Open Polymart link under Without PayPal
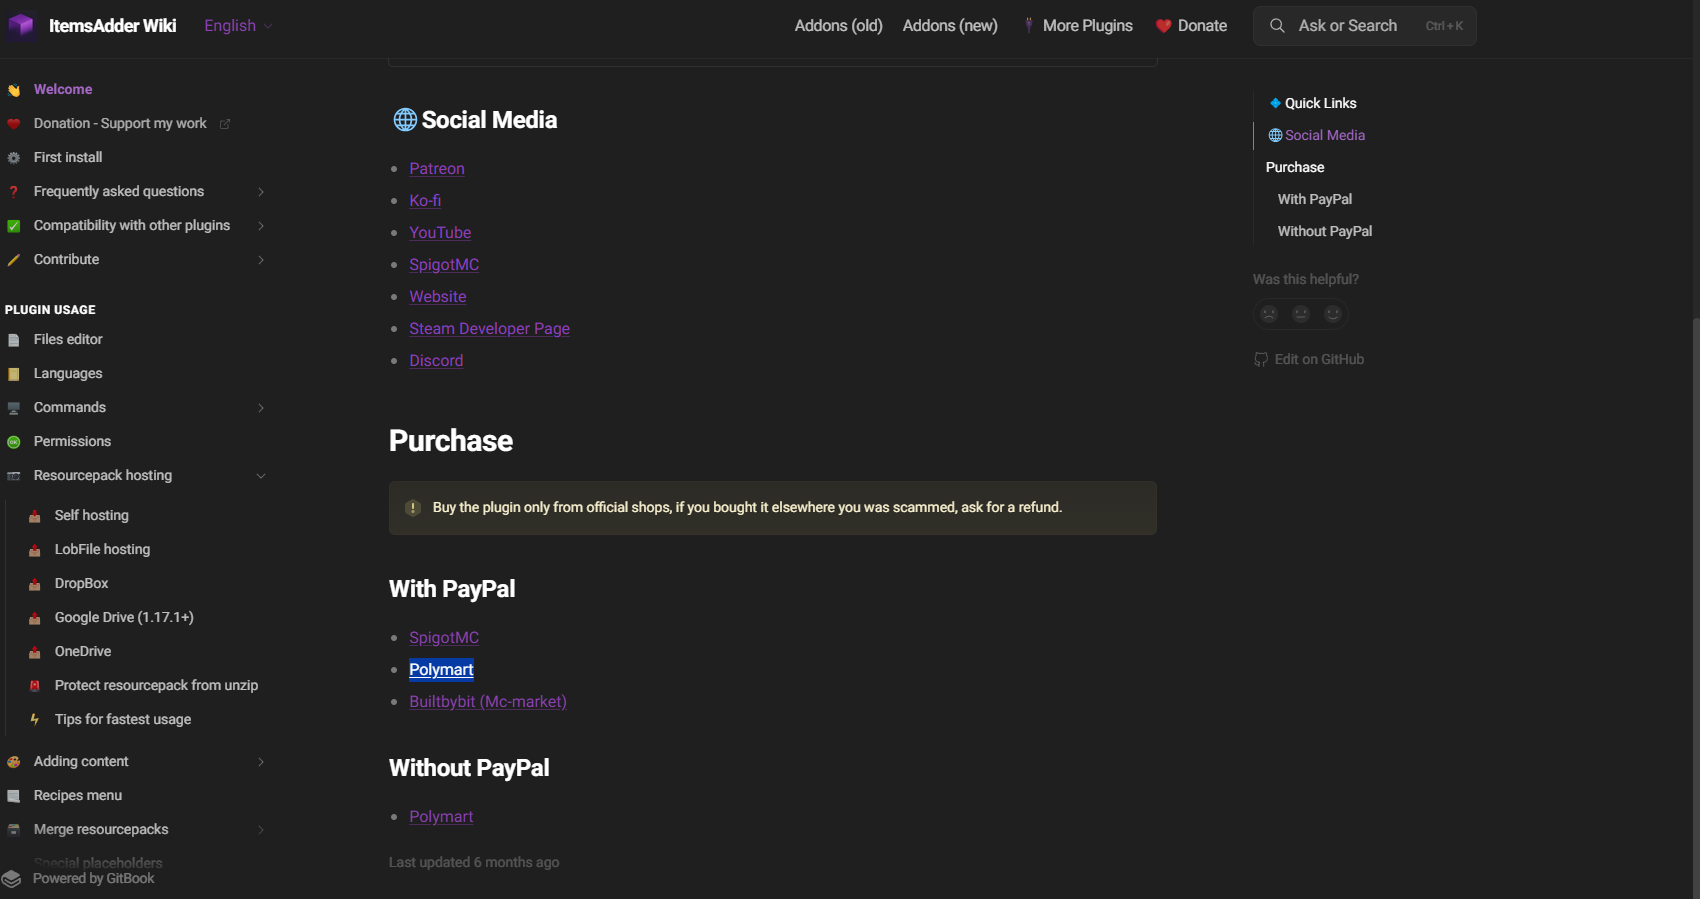The width and height of the screenshot is (1700, 899). pyautogui.click(x=441, y=817)
